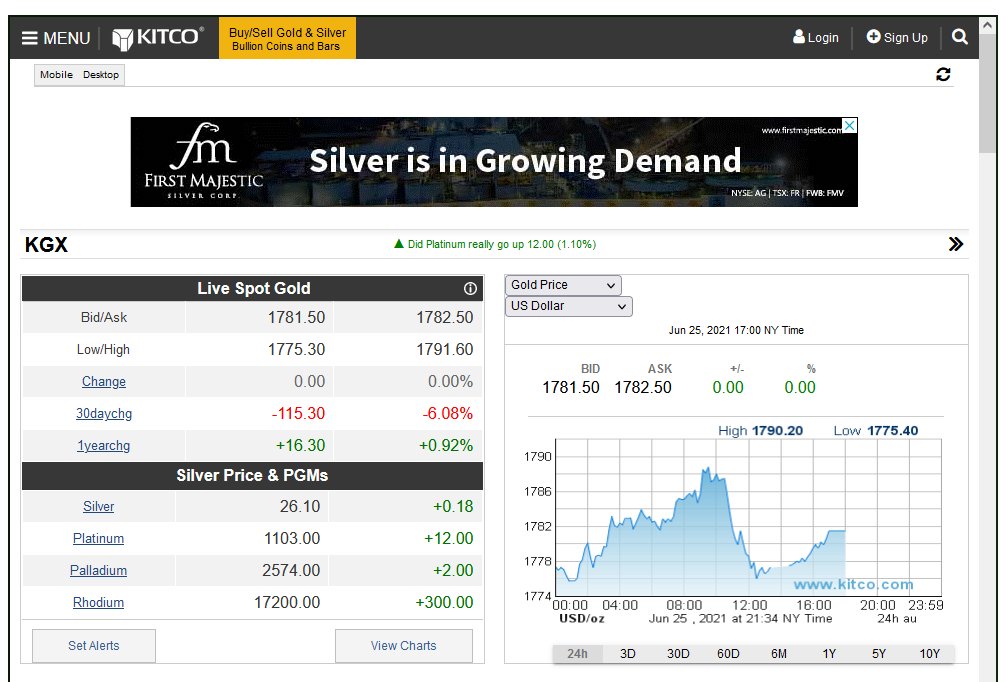Click the Sign Up plus icon
The image size is (1007, 682).
(873, 37)
